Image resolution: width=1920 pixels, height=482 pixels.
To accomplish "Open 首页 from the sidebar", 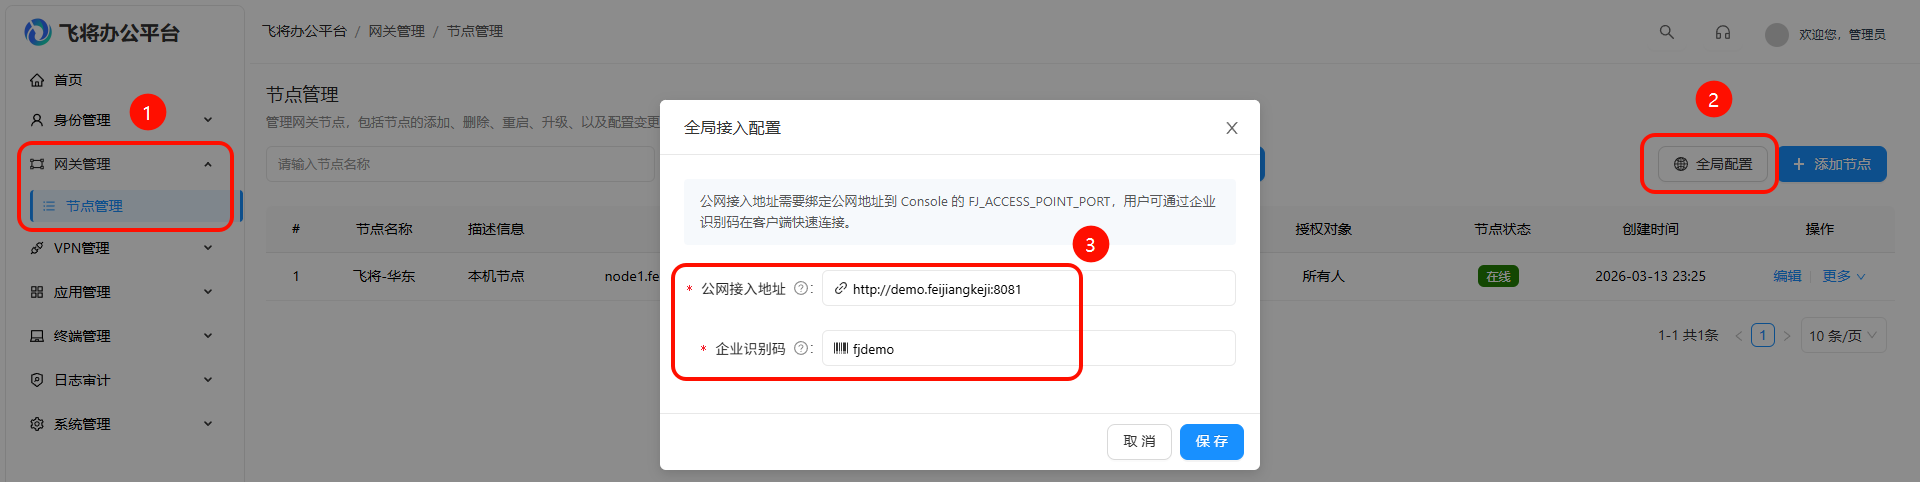I will coord(68,80).
